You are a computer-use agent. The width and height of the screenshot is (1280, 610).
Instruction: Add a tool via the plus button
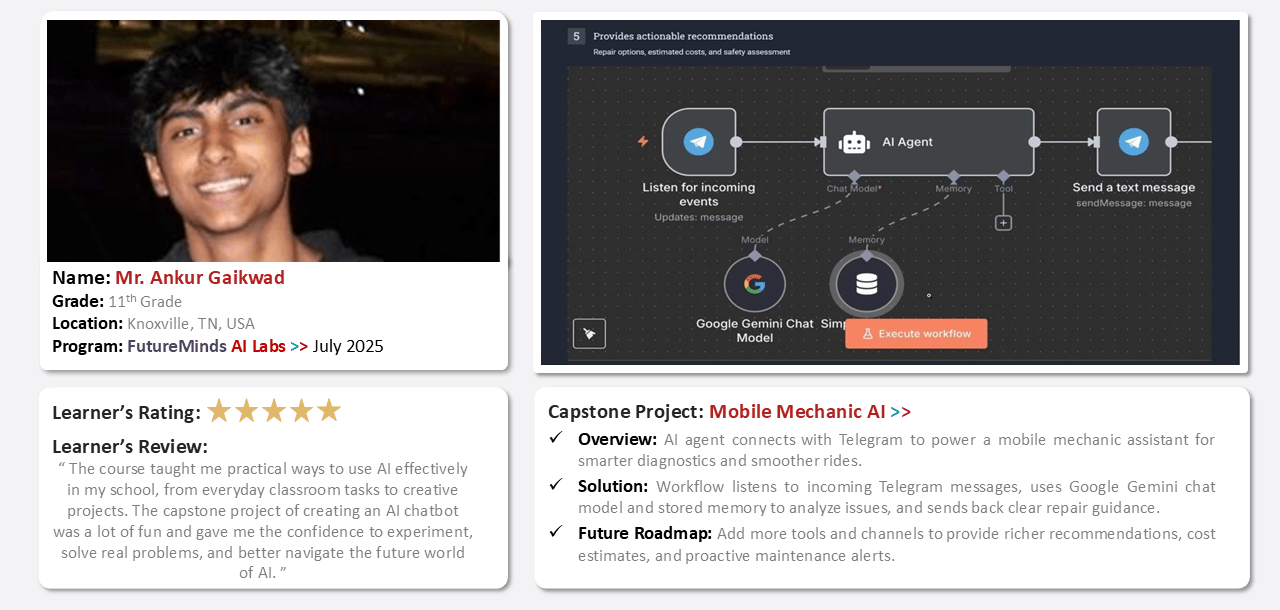click(1003, 223)
